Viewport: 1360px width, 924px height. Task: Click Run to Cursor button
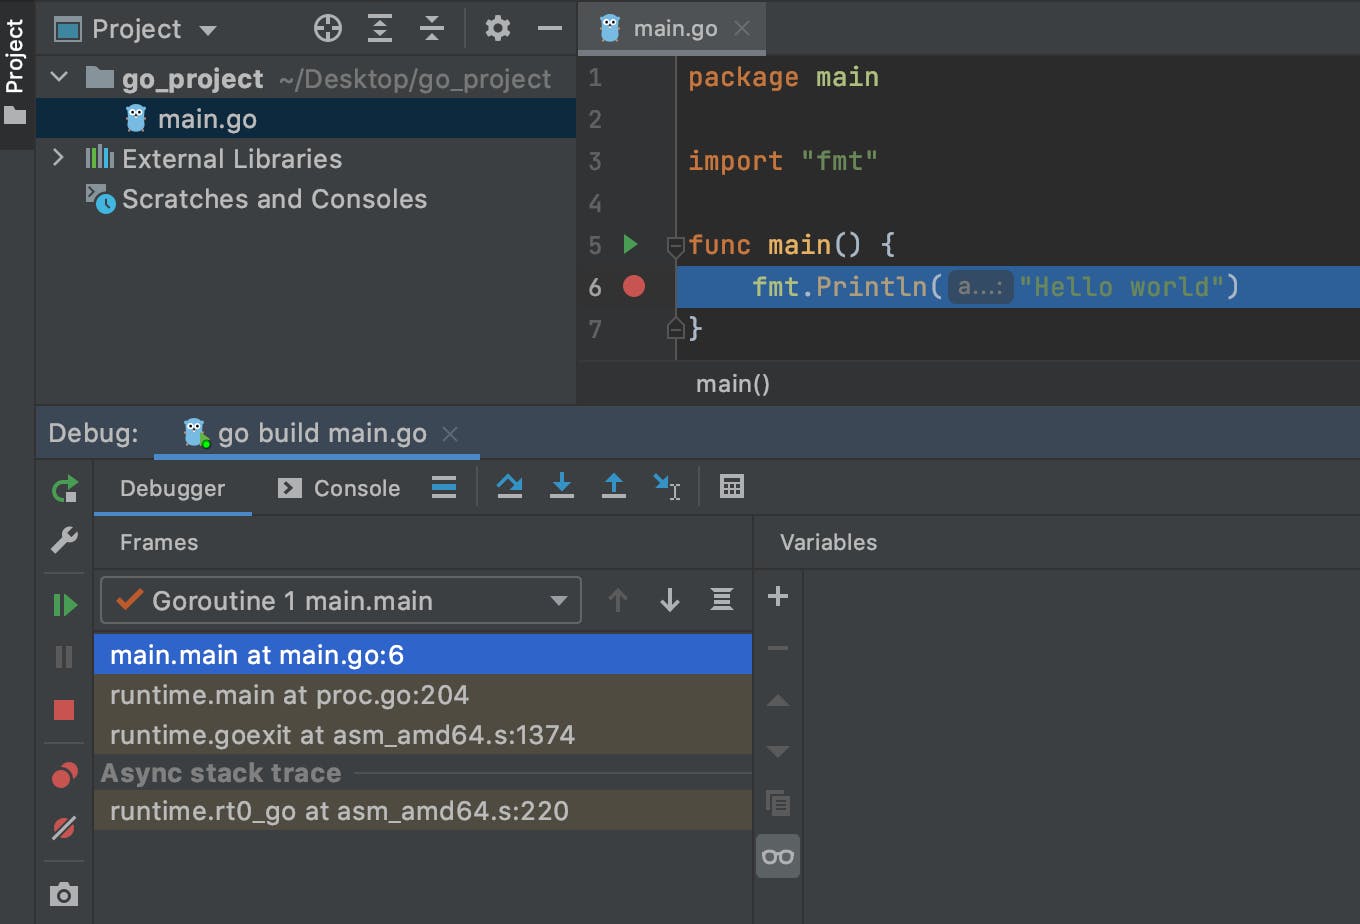pyautogui.click(x=667, y=487)
